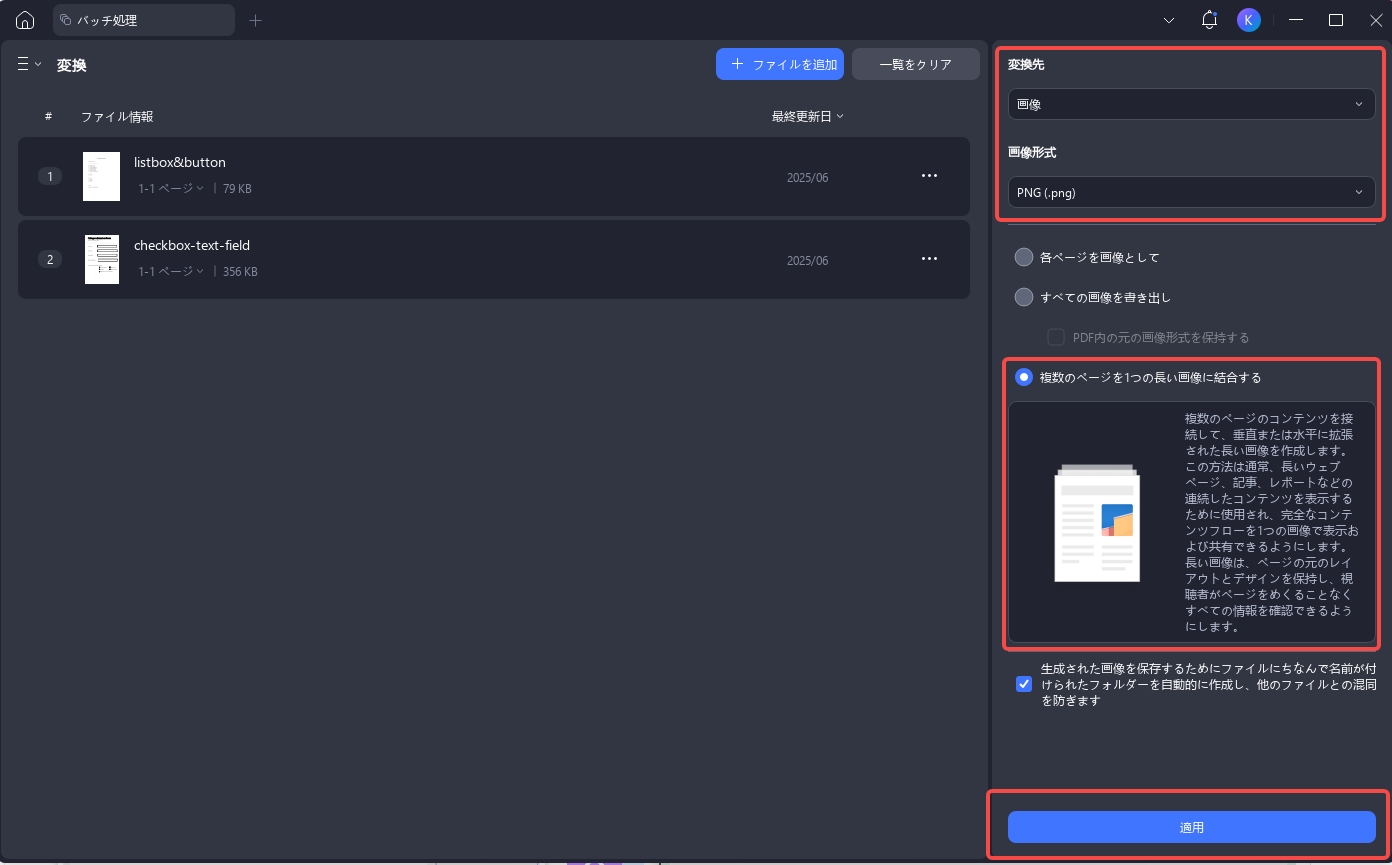This screenshot has width=1392, height=865.
Task: Select the listbox&button file thumbnail
Action: (101, 177)
